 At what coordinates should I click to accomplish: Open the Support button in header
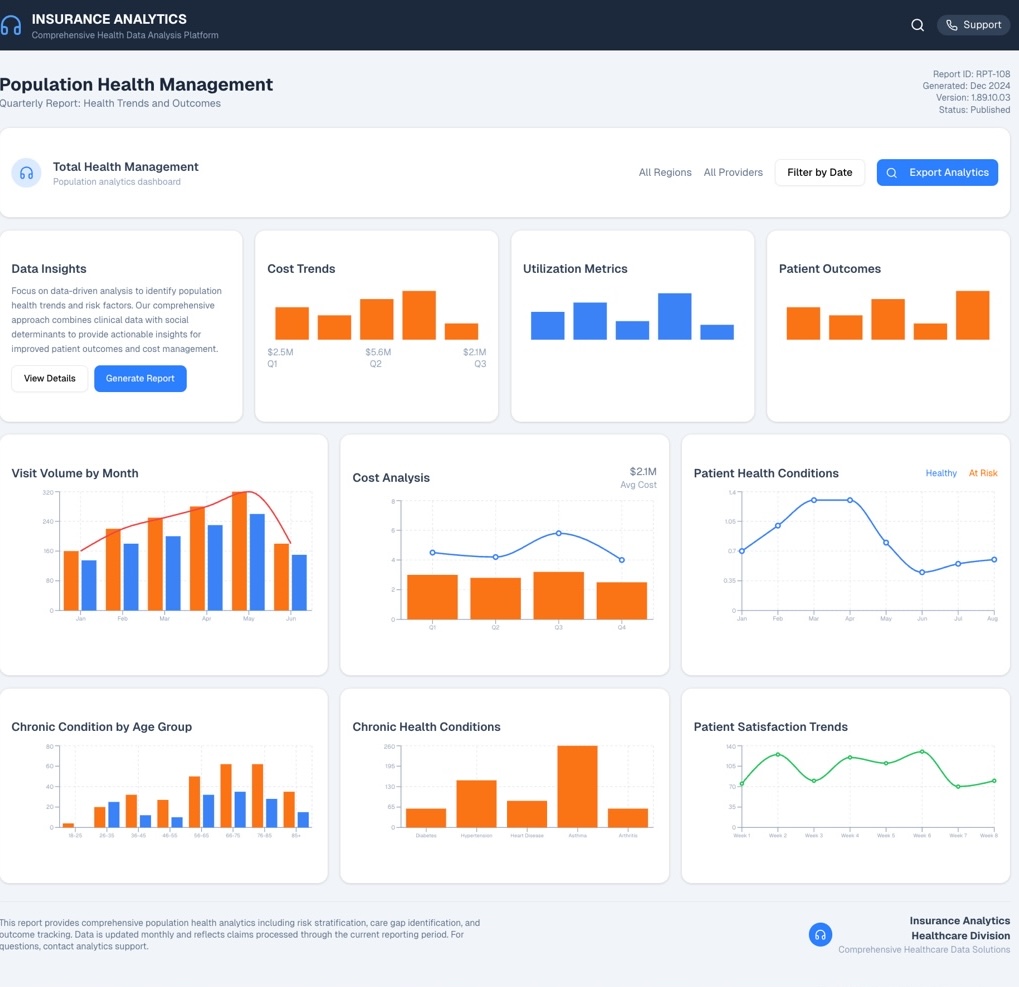[x=973, y=25]
